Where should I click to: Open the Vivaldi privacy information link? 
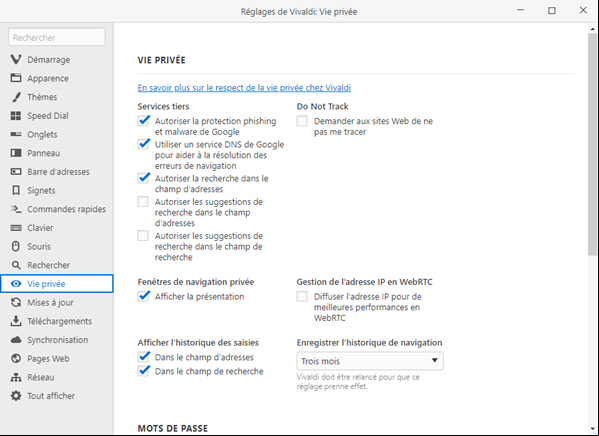click(244, 88)
